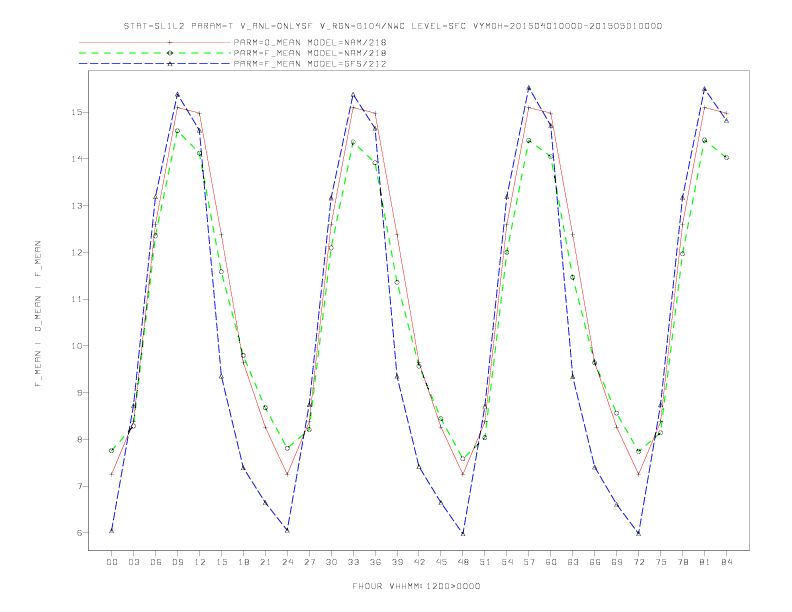This screenshot has width=792, height=612.
Task: Click x-axis tick label 12
Action: pyautogui.click(x=200, y=562)
